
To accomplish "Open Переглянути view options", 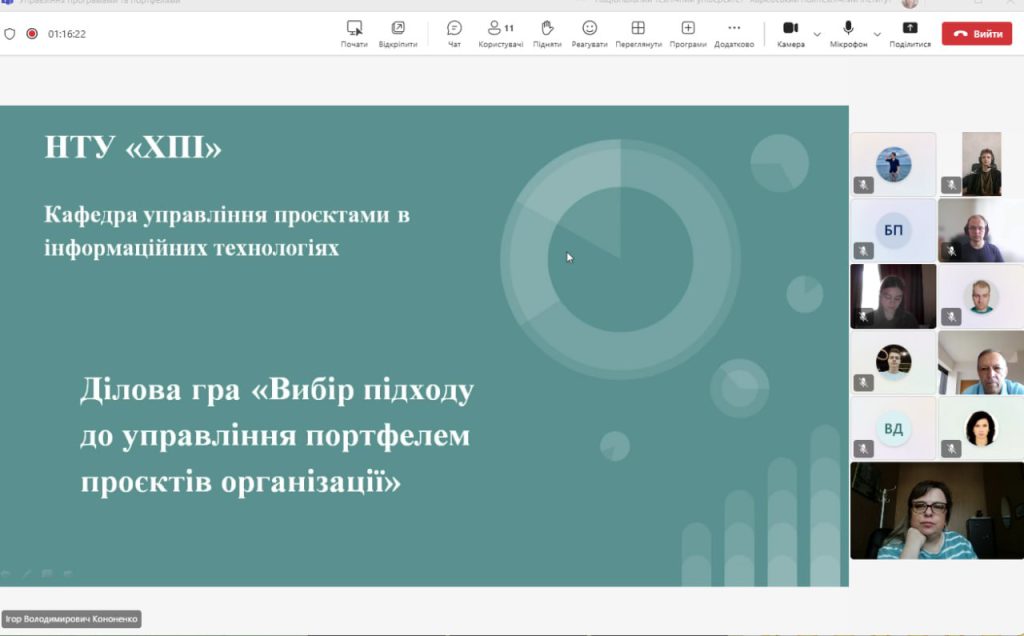I will (x=638, y=33).
